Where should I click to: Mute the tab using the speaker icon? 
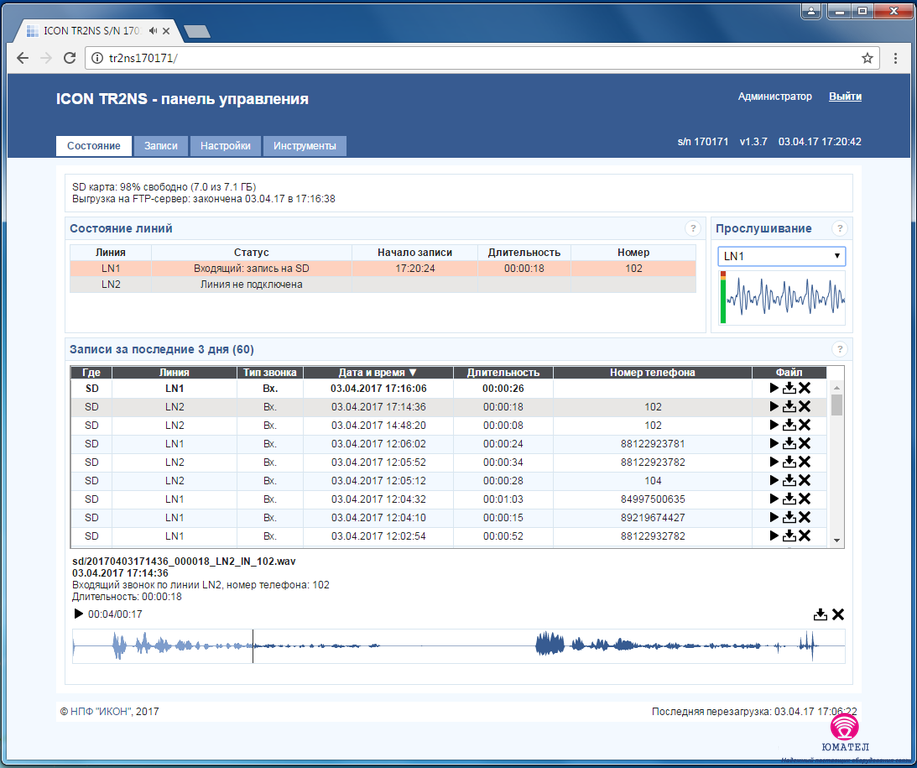click(x=153, y=31)
